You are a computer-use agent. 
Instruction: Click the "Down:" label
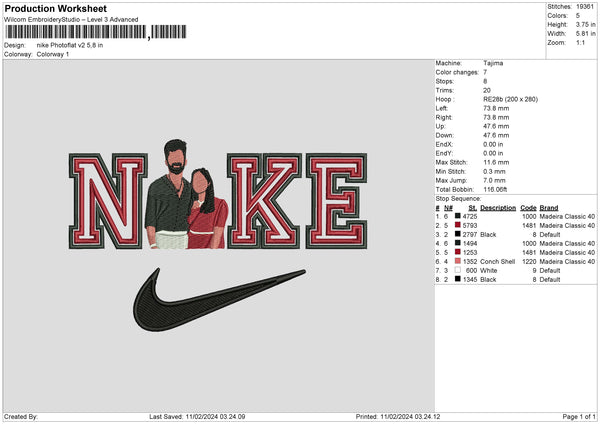click(445, 135)
